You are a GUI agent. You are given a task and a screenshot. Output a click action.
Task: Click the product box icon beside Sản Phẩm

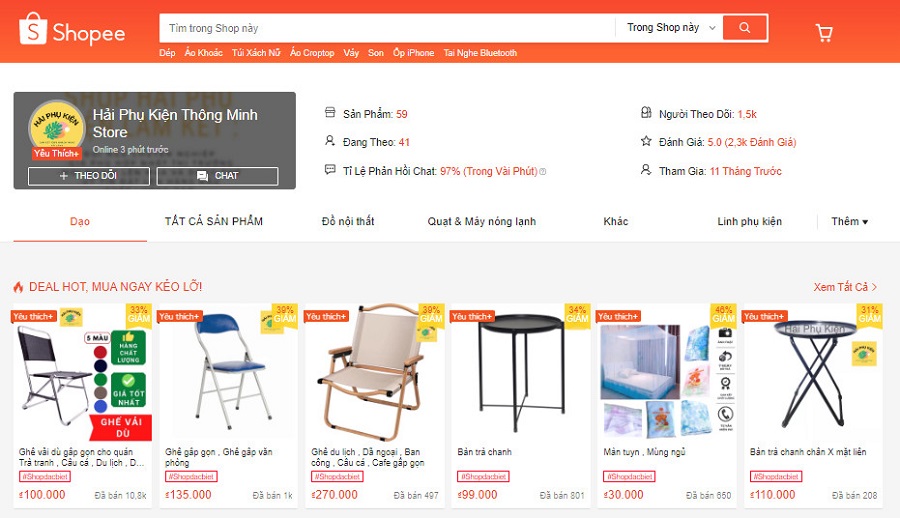tap(330, 113)
